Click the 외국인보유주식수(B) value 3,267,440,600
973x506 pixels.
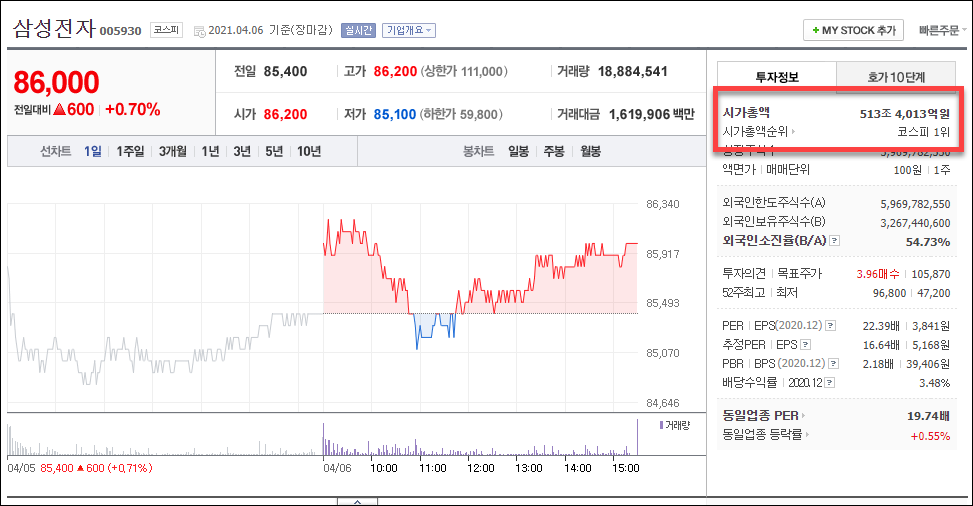tap(915, 223)
